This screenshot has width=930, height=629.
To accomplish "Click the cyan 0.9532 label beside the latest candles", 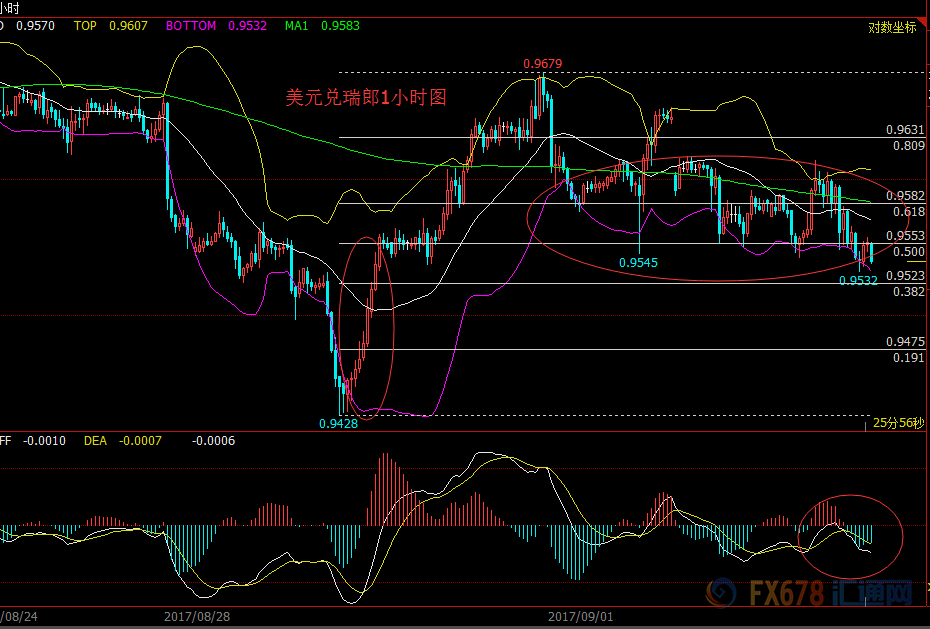I will (858, 280).
